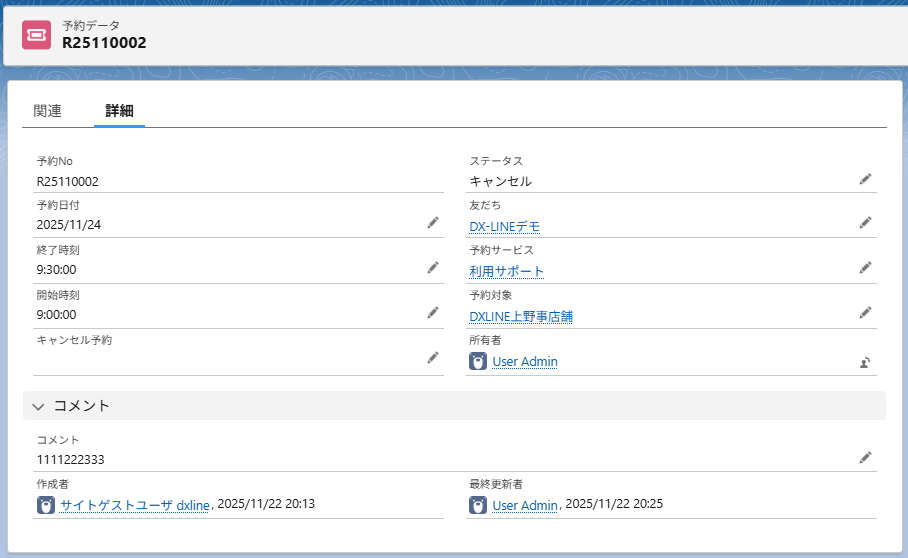
Task: Open サイトゲストユーザ dxline creator link
Action: click(x=135, y=505)
